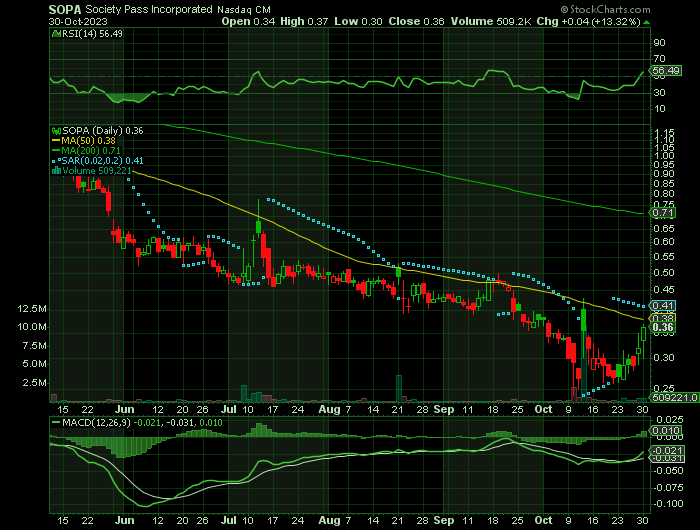The height and width of the screenshot is (530, 700).
Task: Click the Low 0.30 value
Action: coord(358,21)
